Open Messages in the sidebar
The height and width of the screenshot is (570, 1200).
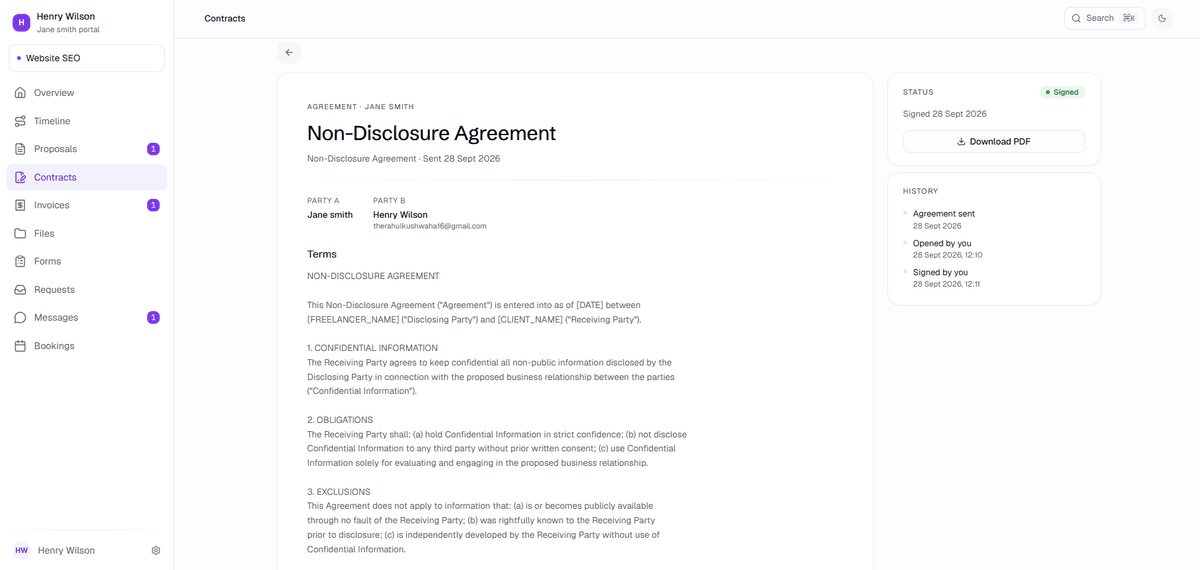tap(87, 317)
